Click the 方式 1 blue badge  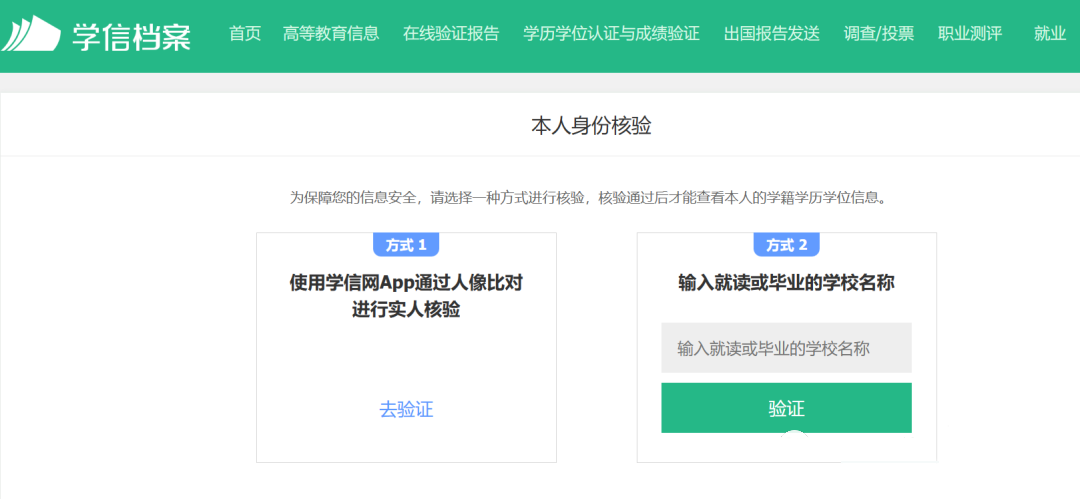tap(406, 245)
